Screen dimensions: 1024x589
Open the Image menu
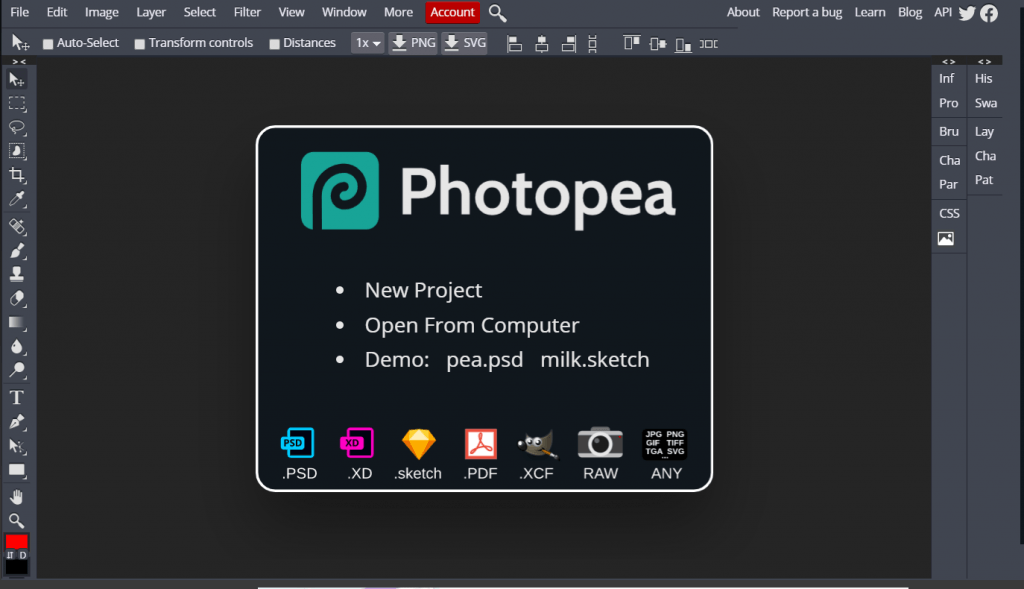(102, 12)
